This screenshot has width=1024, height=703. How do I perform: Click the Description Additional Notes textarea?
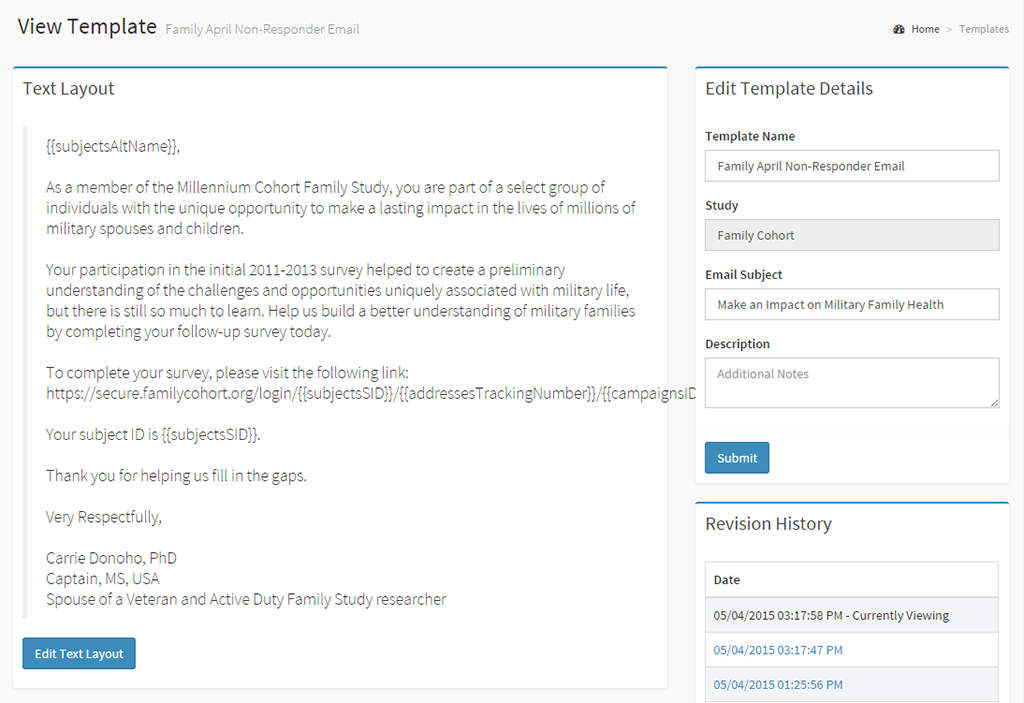pos(852,383)
